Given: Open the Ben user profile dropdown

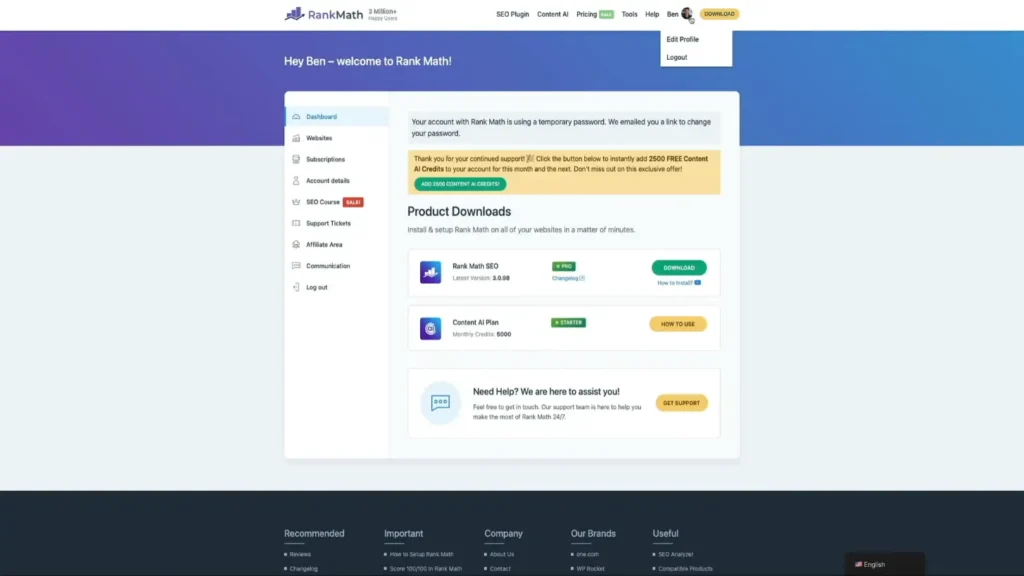Looking at the screenshot, I should tap(679, 14).
